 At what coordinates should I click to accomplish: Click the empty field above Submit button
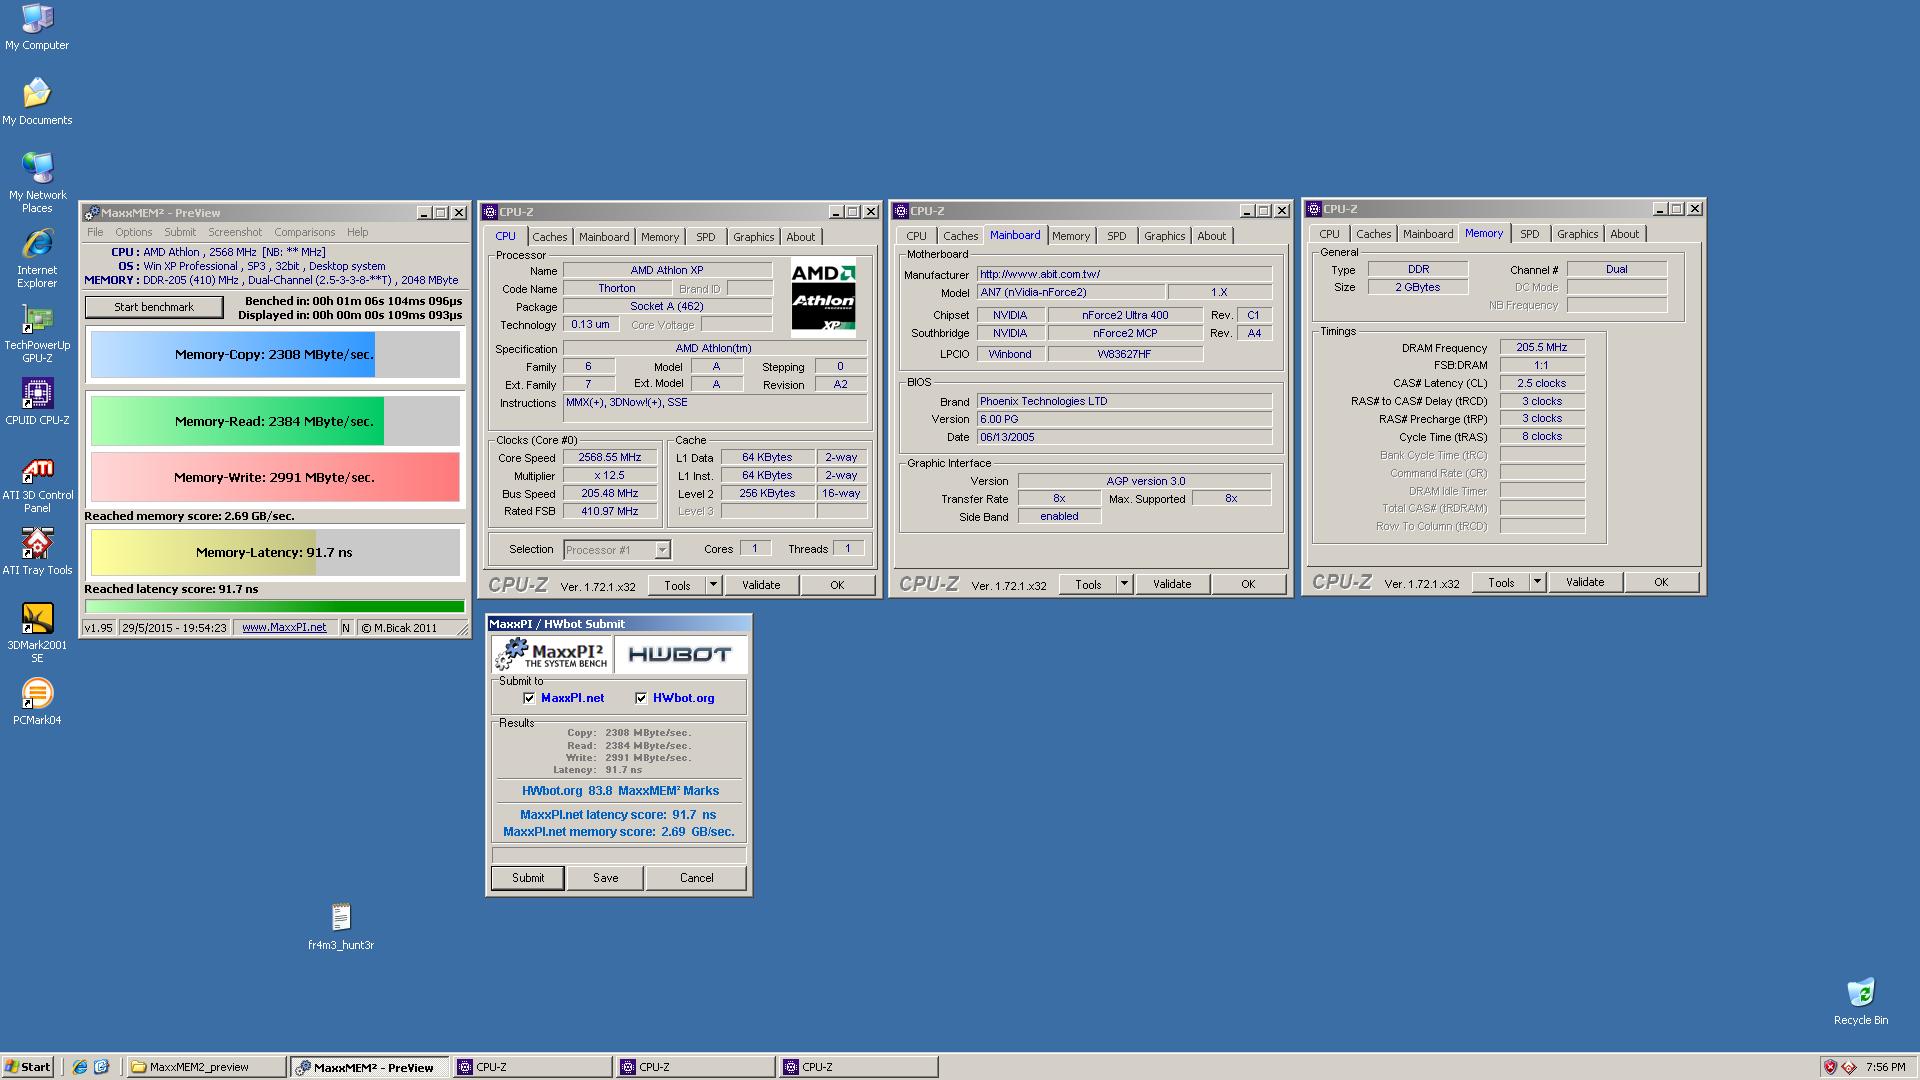[618, 855]
